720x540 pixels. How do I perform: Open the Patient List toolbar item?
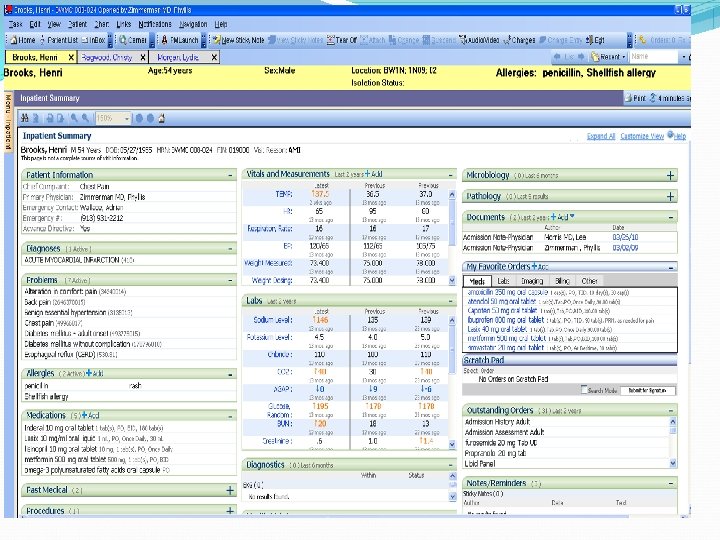point(59,40)
